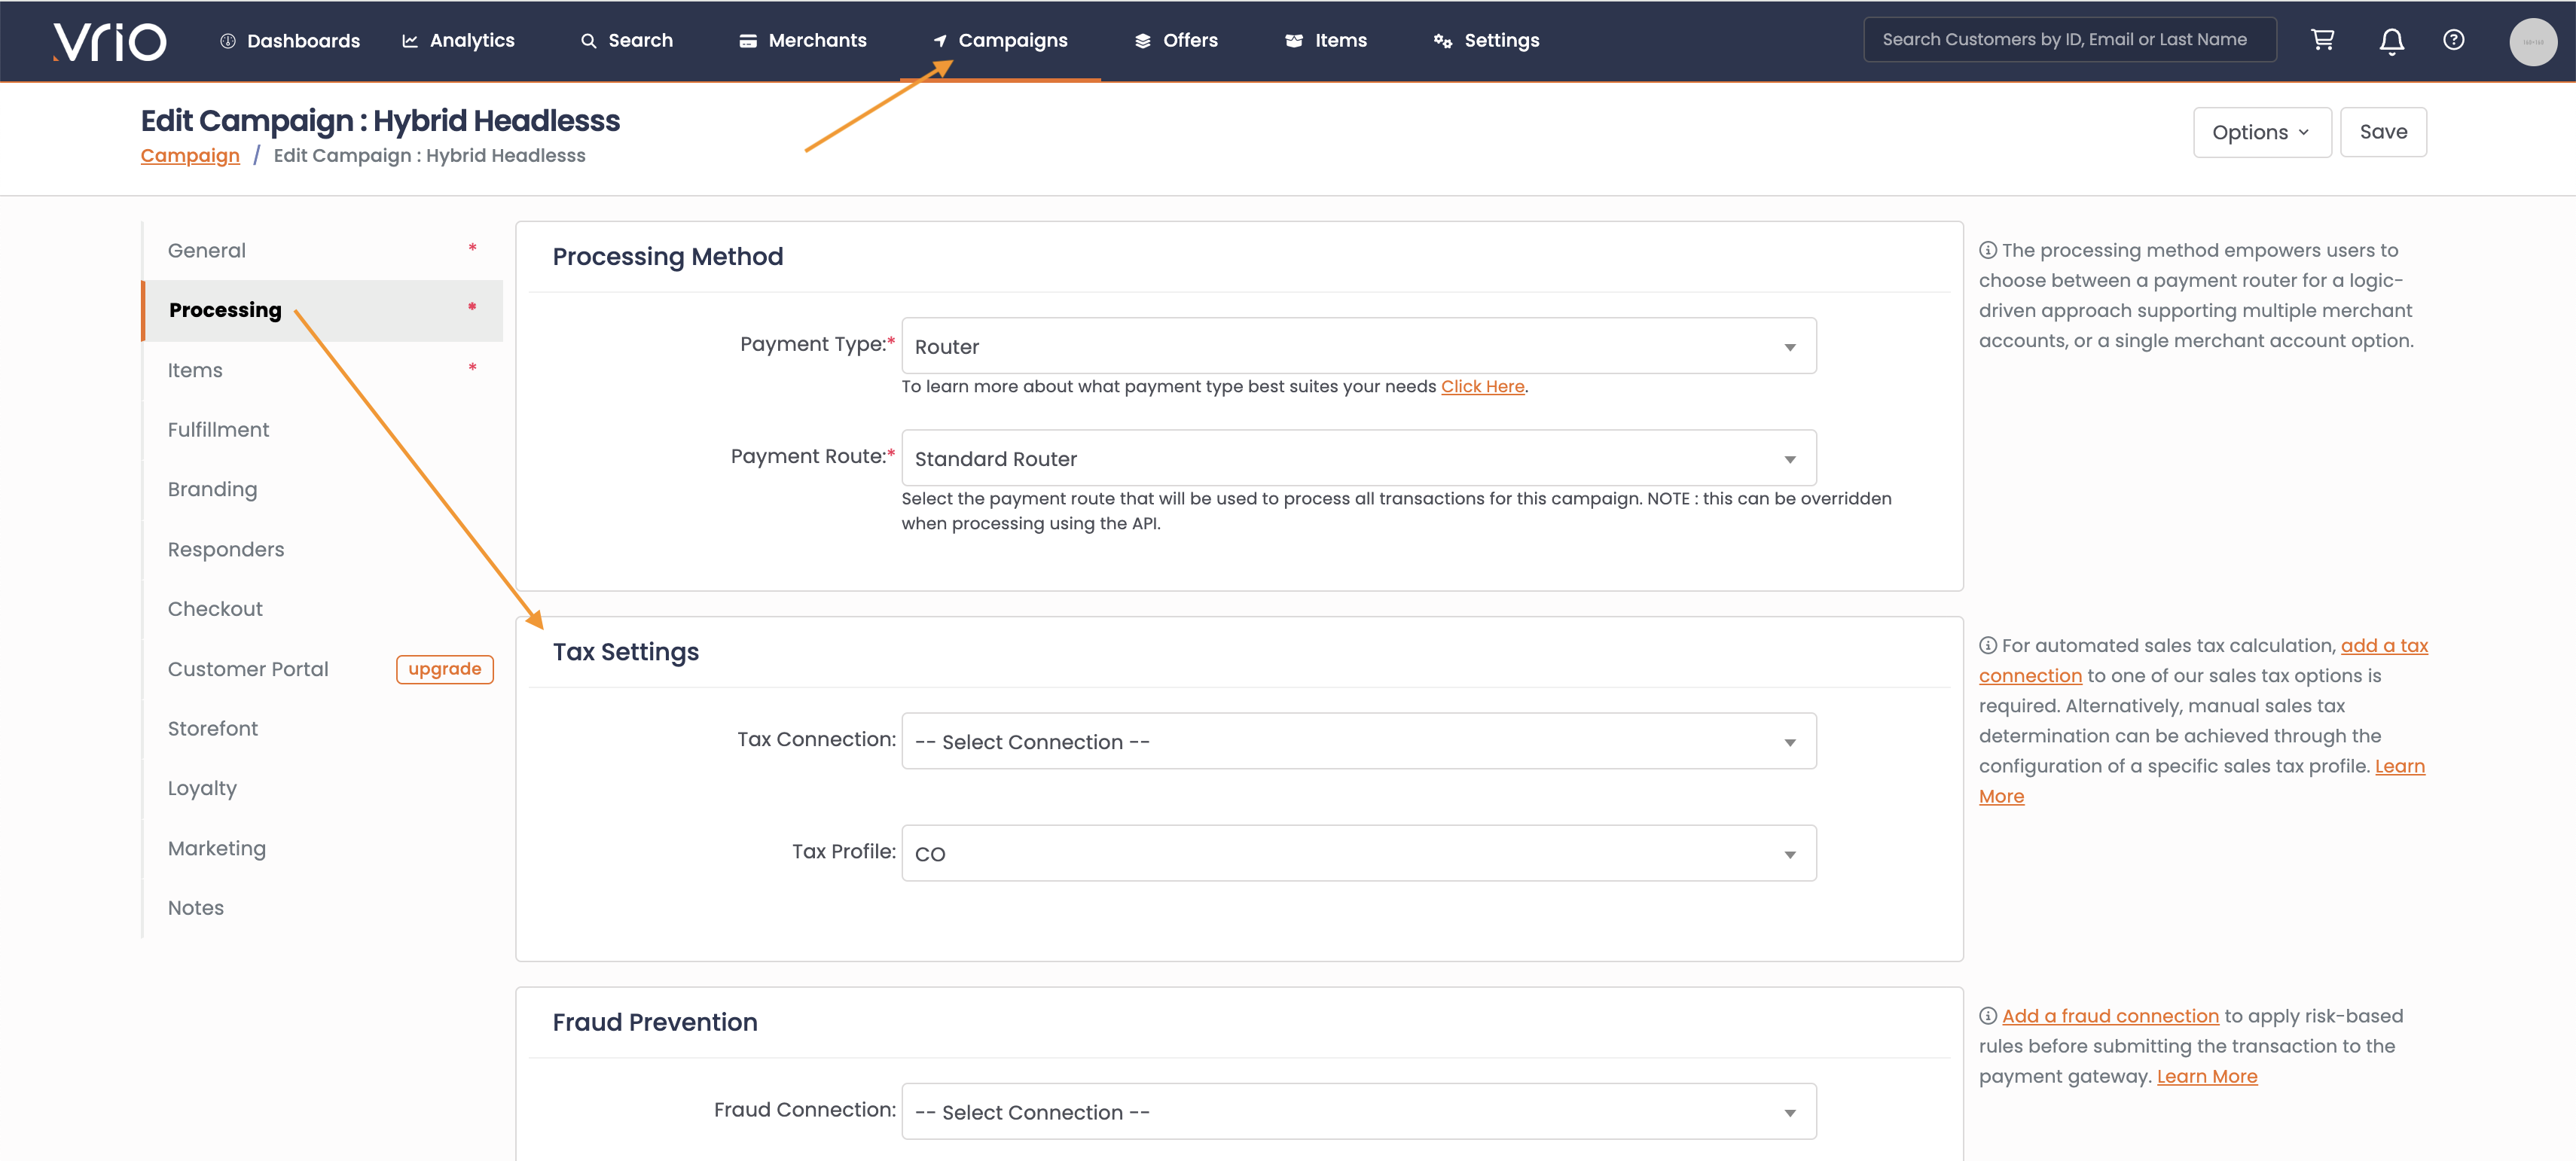Screen dimensions: 2576x1161
Task: Open the Storefont section
Action: (322, 729)
